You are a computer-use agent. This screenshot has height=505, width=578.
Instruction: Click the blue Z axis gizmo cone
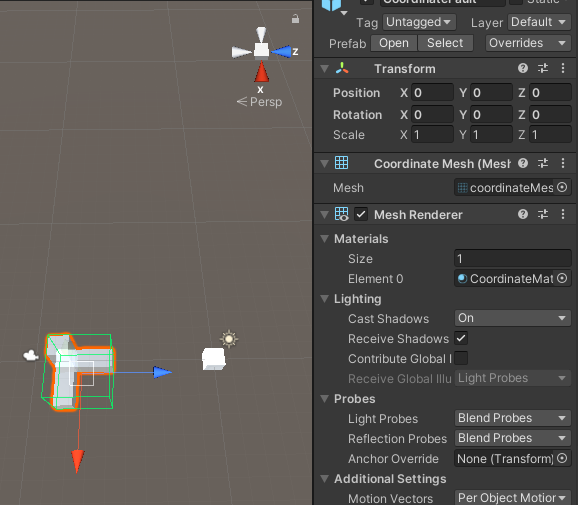[x=282, y=52]
